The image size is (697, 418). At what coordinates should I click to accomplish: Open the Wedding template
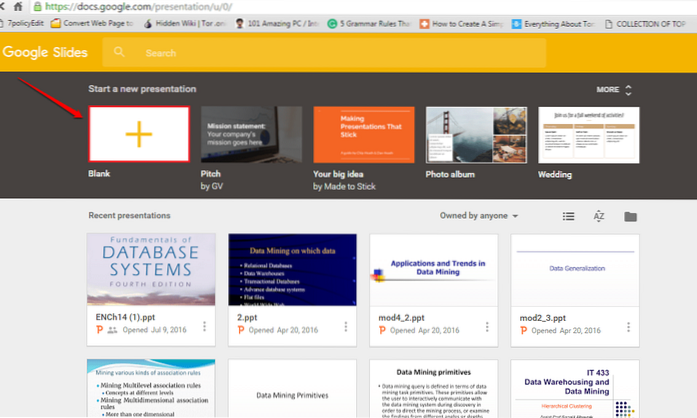pos(588,134)
